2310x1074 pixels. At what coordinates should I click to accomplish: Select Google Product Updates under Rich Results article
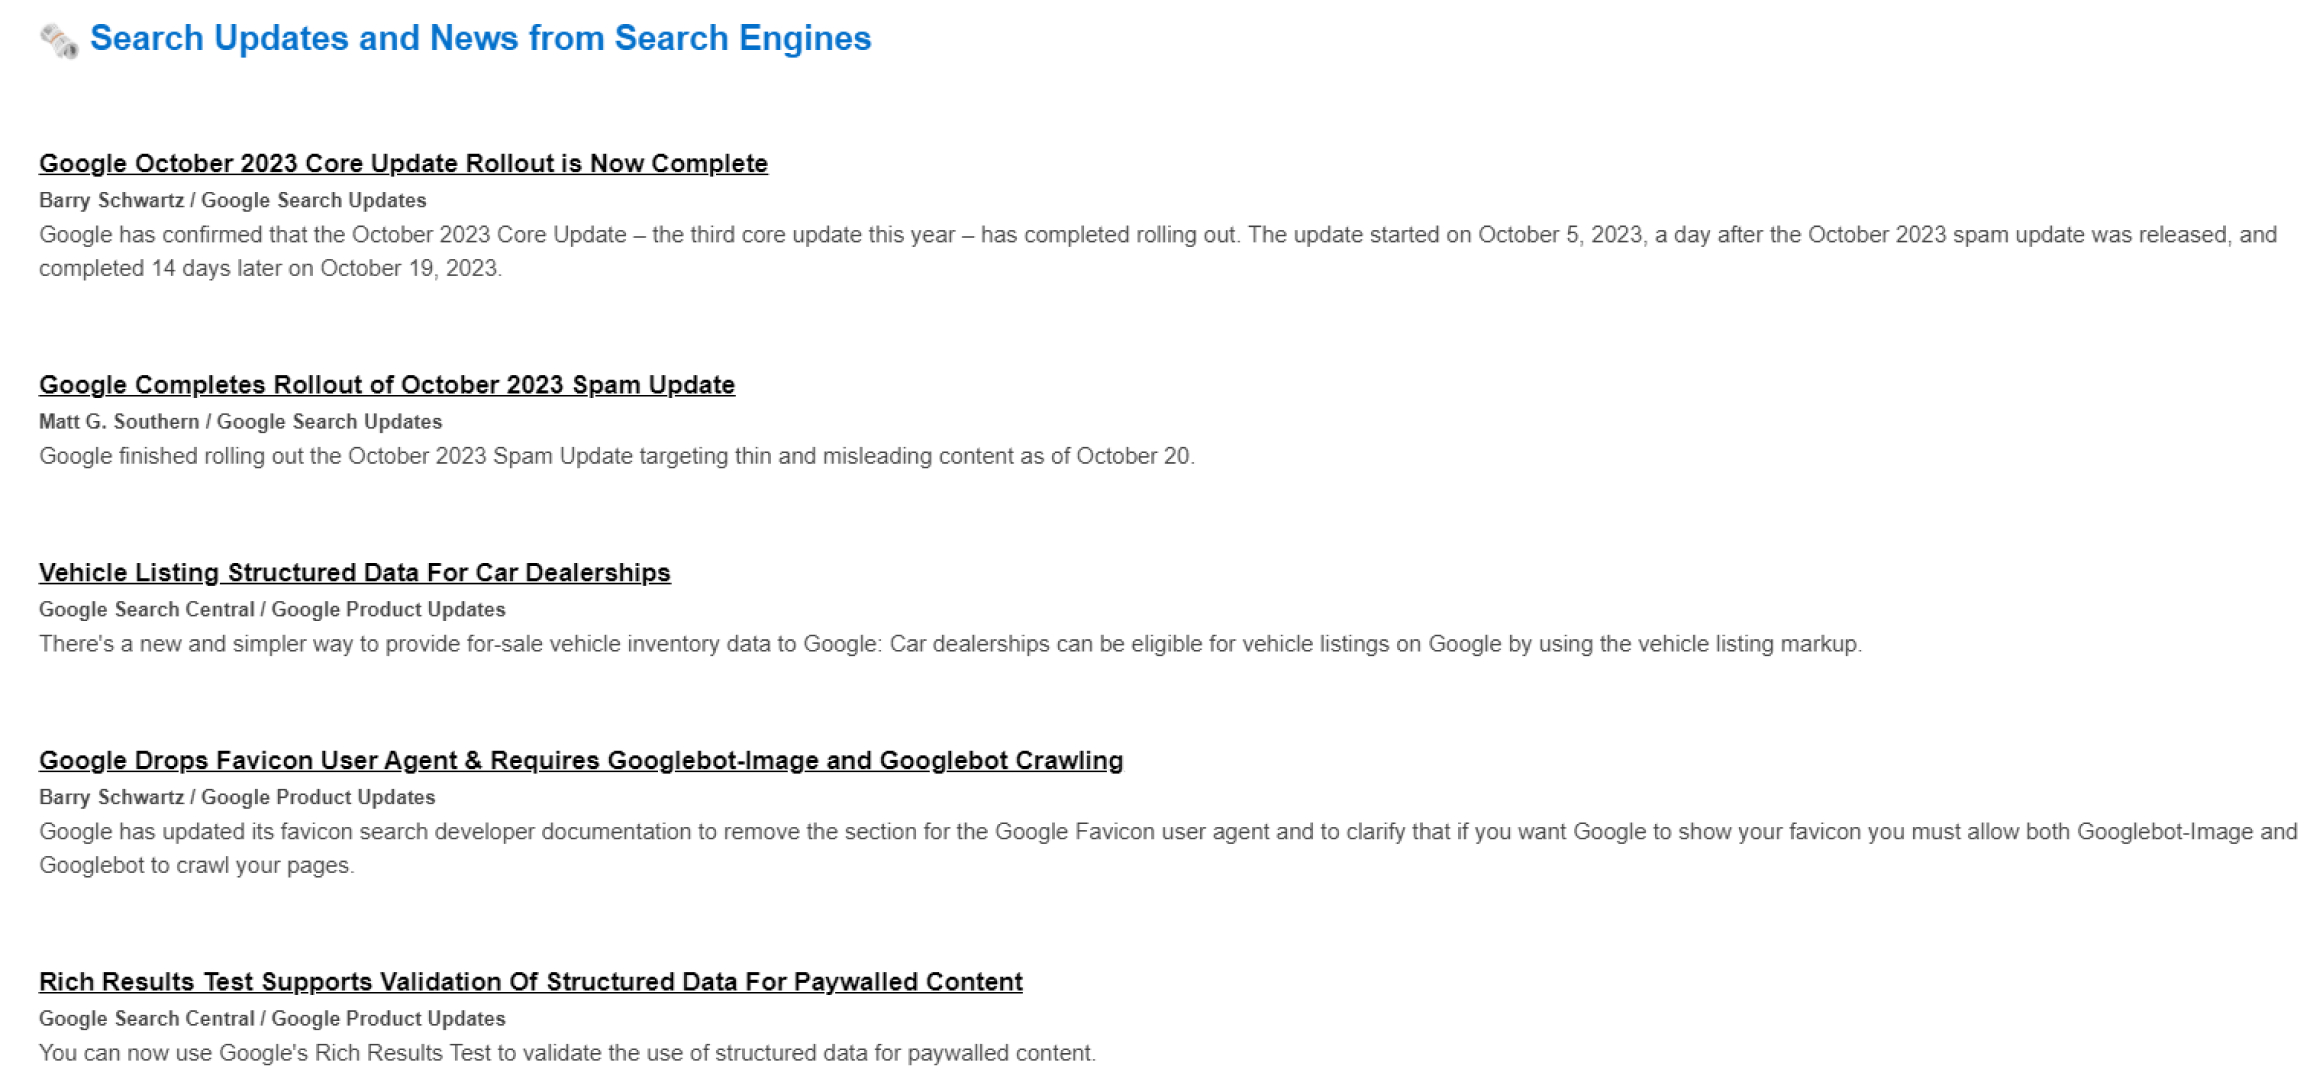point(388,1018)
